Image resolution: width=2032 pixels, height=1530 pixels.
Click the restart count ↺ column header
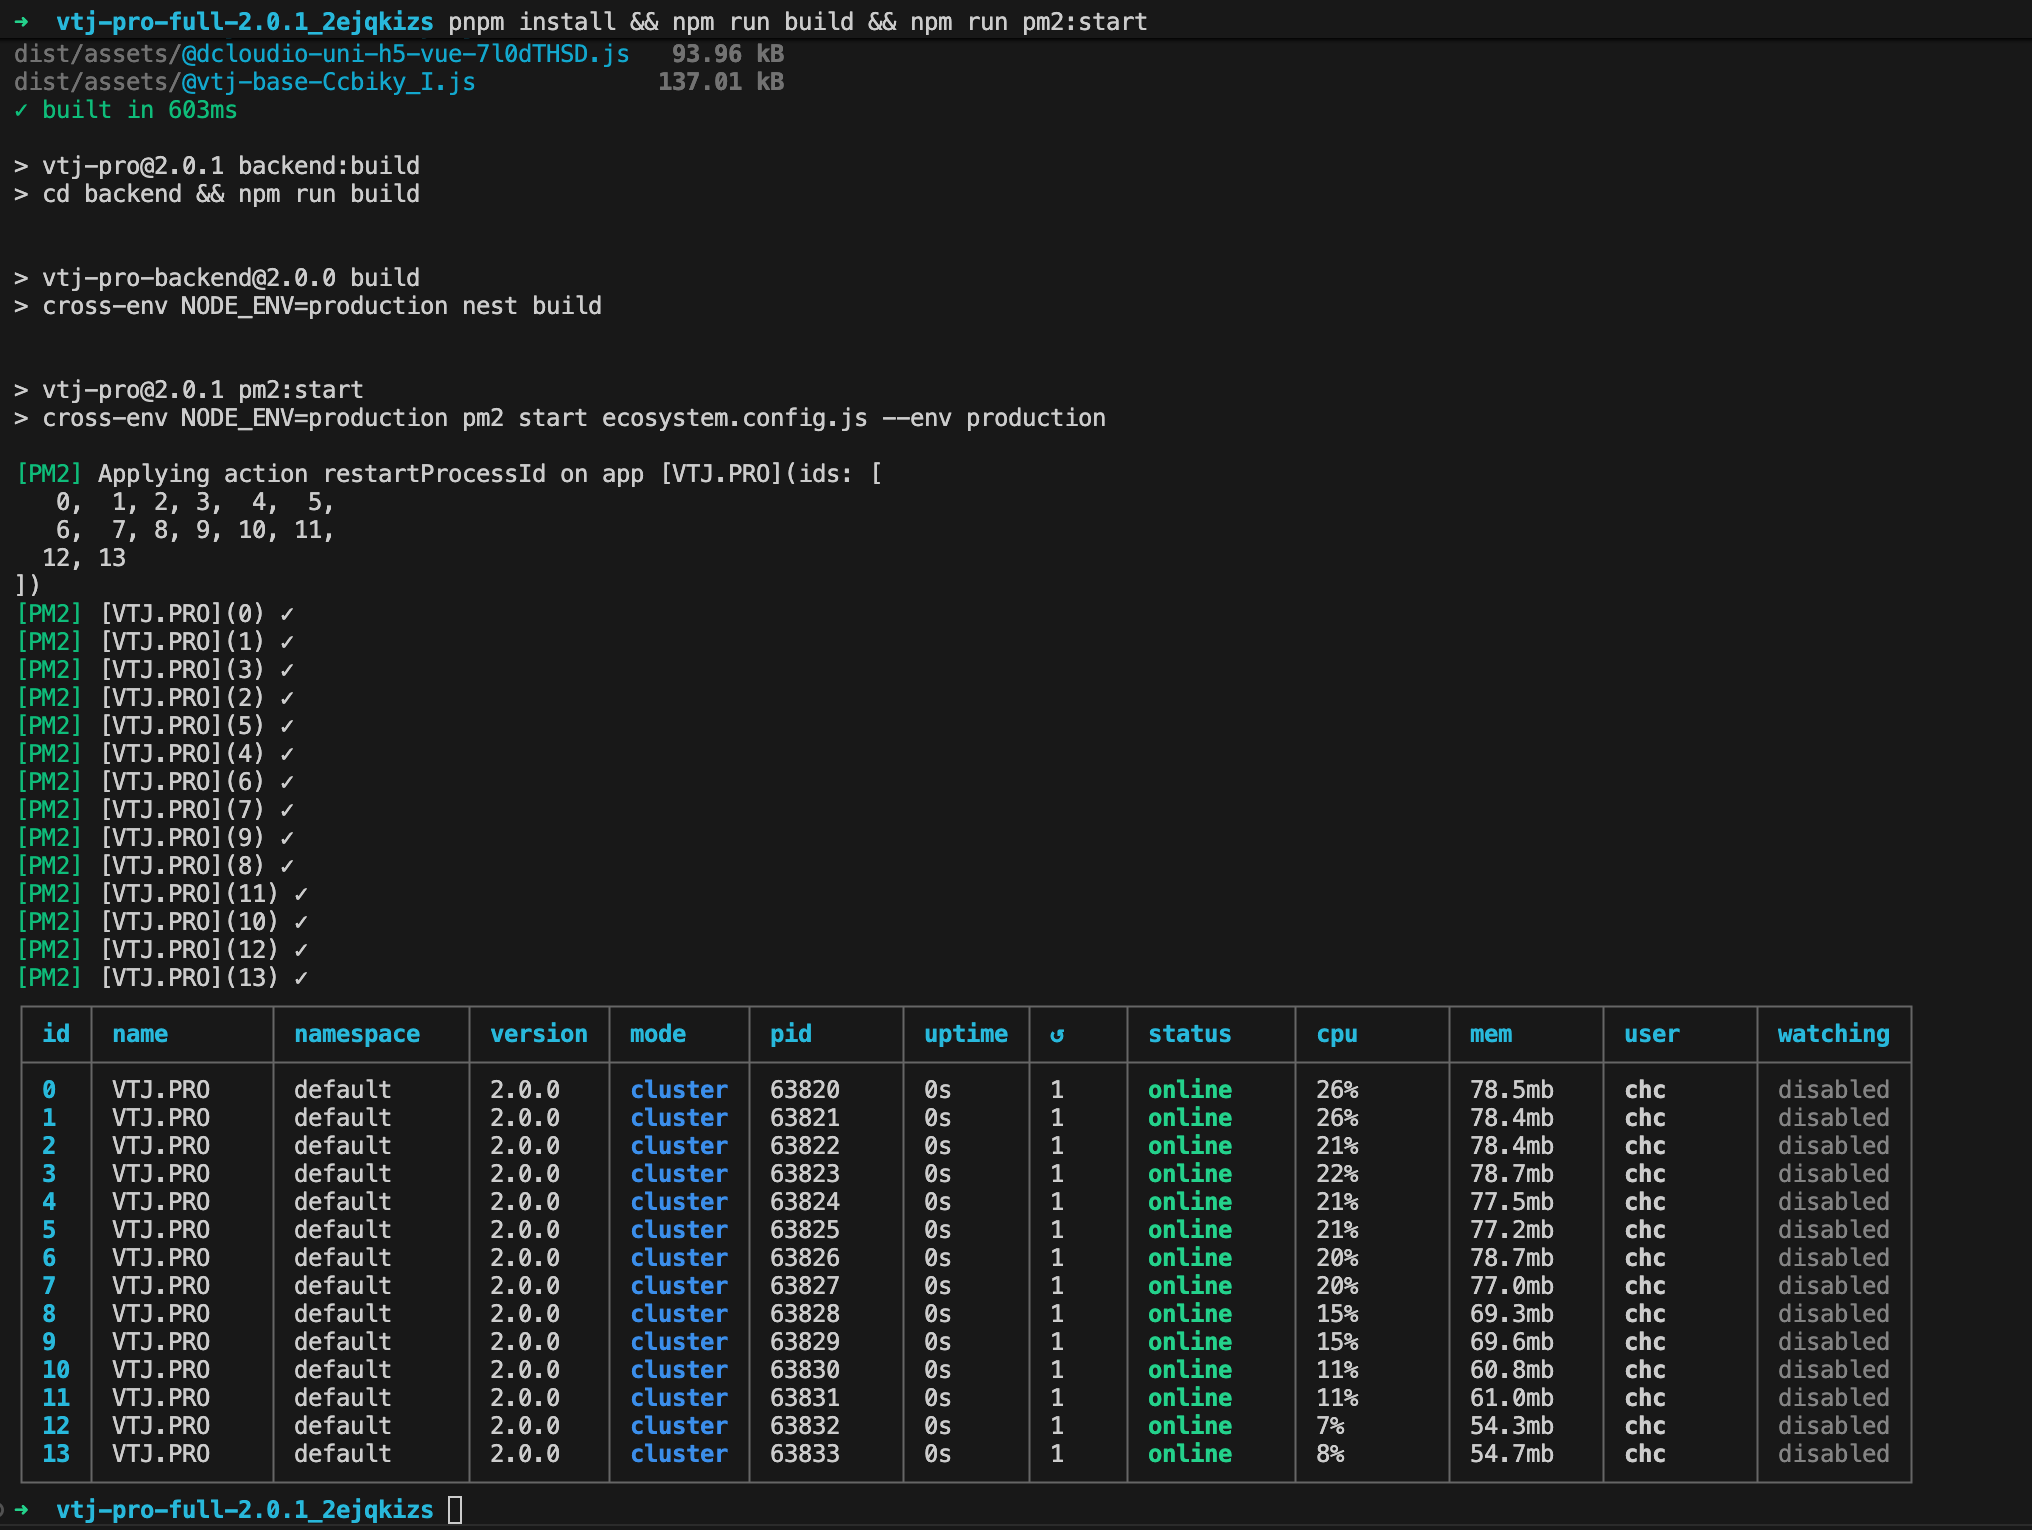(x=1057, y=1035)
